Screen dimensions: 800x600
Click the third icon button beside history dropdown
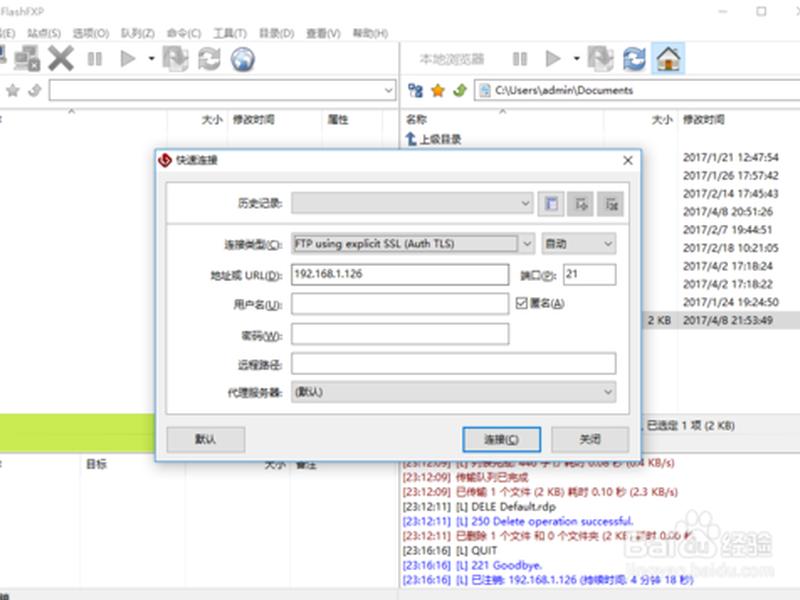[x=611, y=204]
